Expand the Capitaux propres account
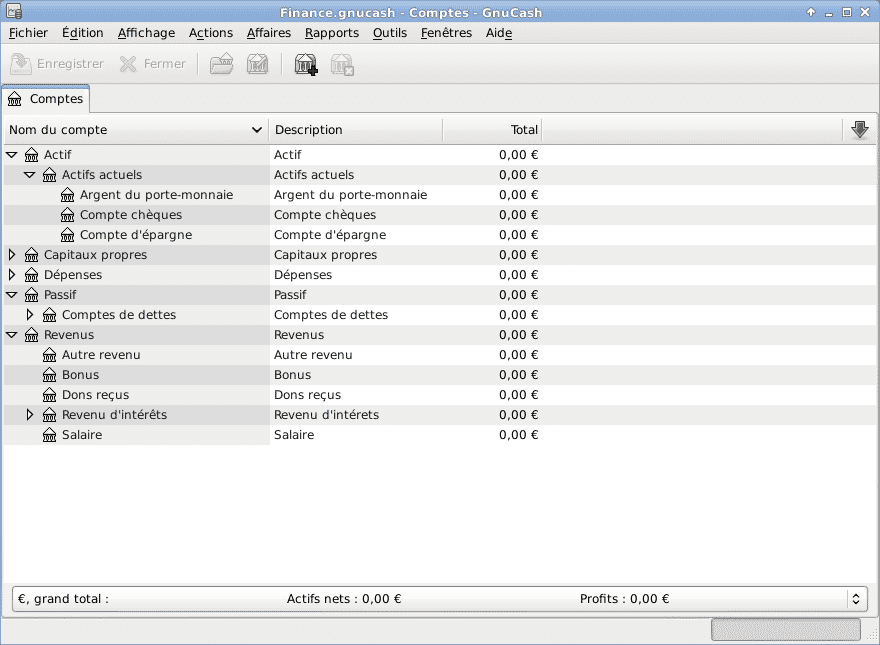Screen dimensions: 880x645 tap(12, 255)
